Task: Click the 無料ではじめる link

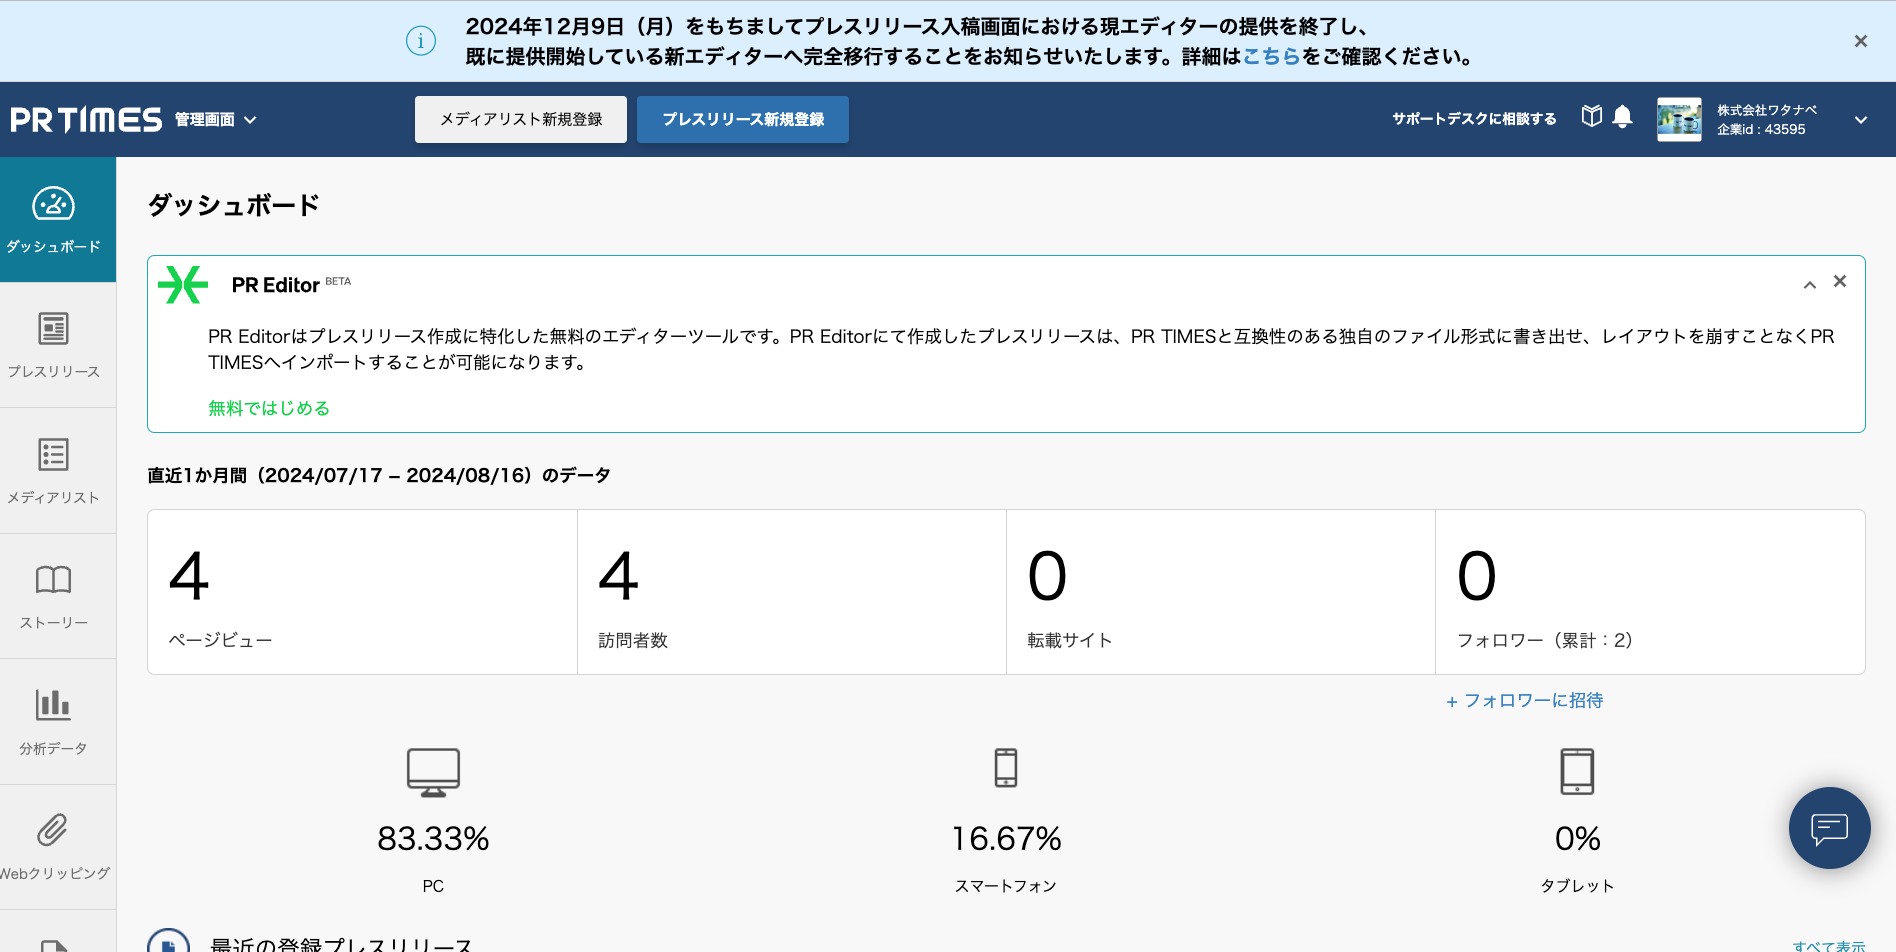Action: [269, 408]
